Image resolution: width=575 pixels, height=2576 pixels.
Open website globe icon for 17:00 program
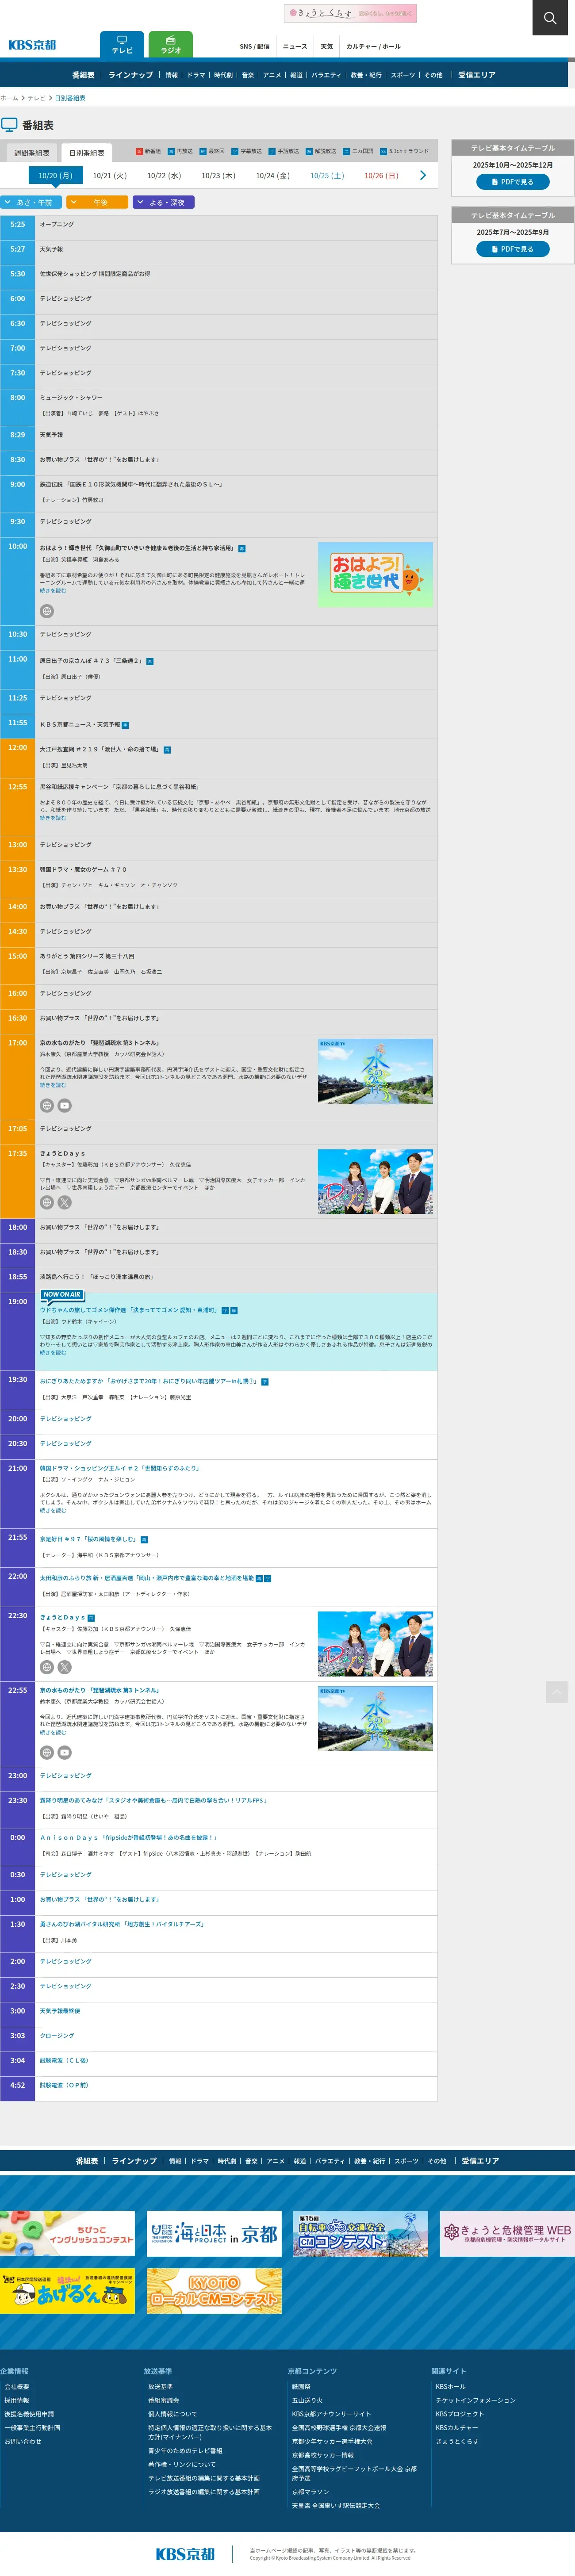[46, 1105]
